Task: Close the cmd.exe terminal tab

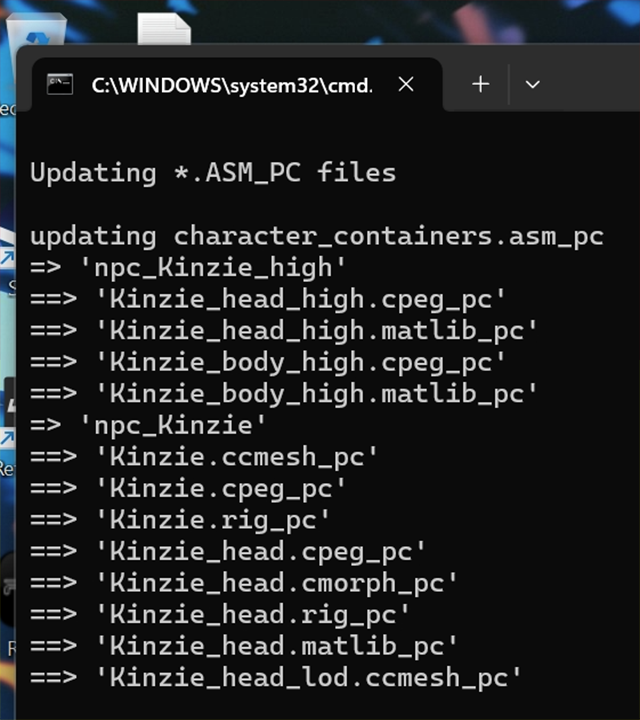Action: (406, 84)
